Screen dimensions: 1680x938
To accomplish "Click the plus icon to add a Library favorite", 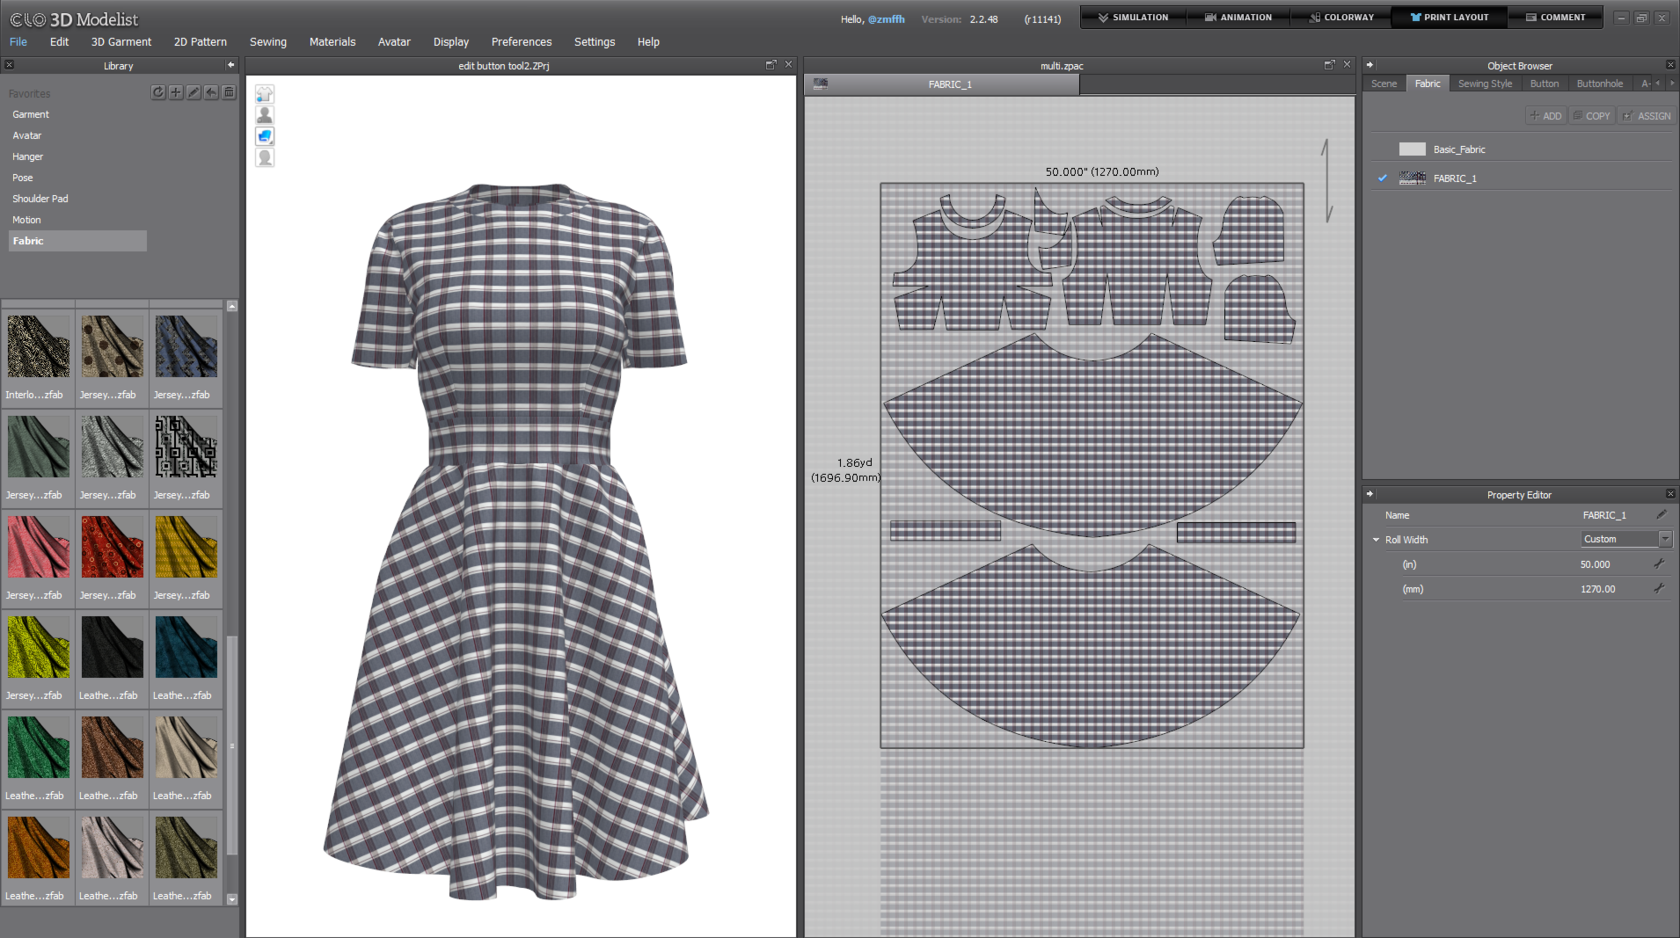I will click(x=176, y=92).
